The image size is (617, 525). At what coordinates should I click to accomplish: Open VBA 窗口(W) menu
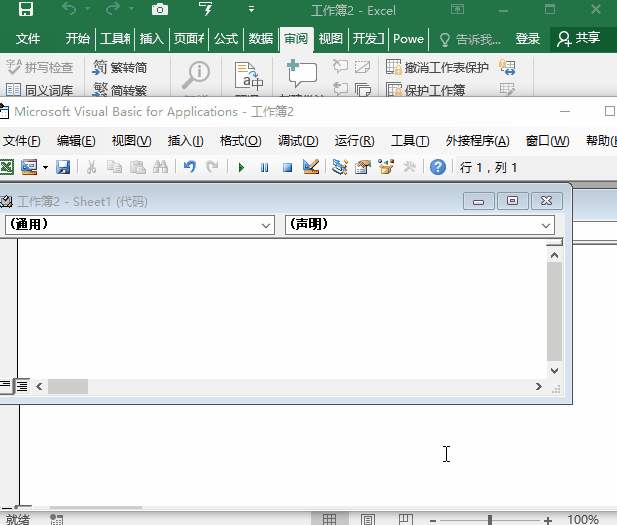click(x=547, y=141)
